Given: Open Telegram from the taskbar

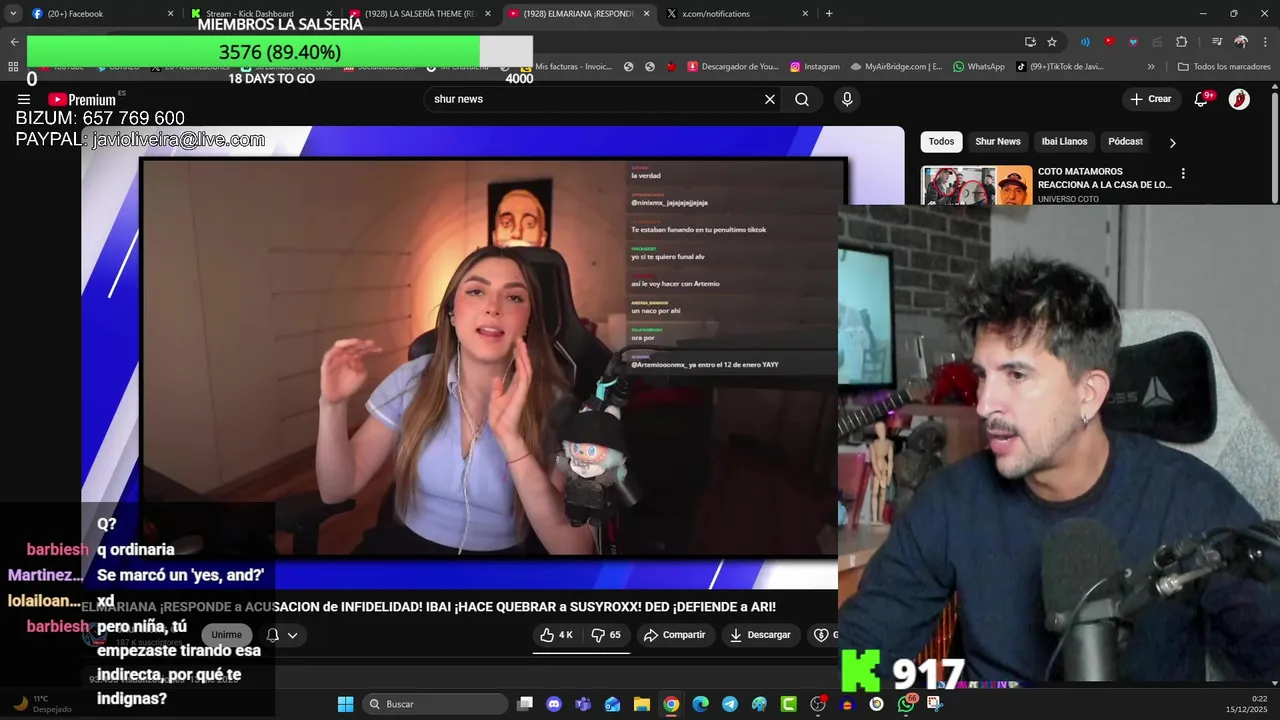Looking at the screenshot, I should pos(730,704).
